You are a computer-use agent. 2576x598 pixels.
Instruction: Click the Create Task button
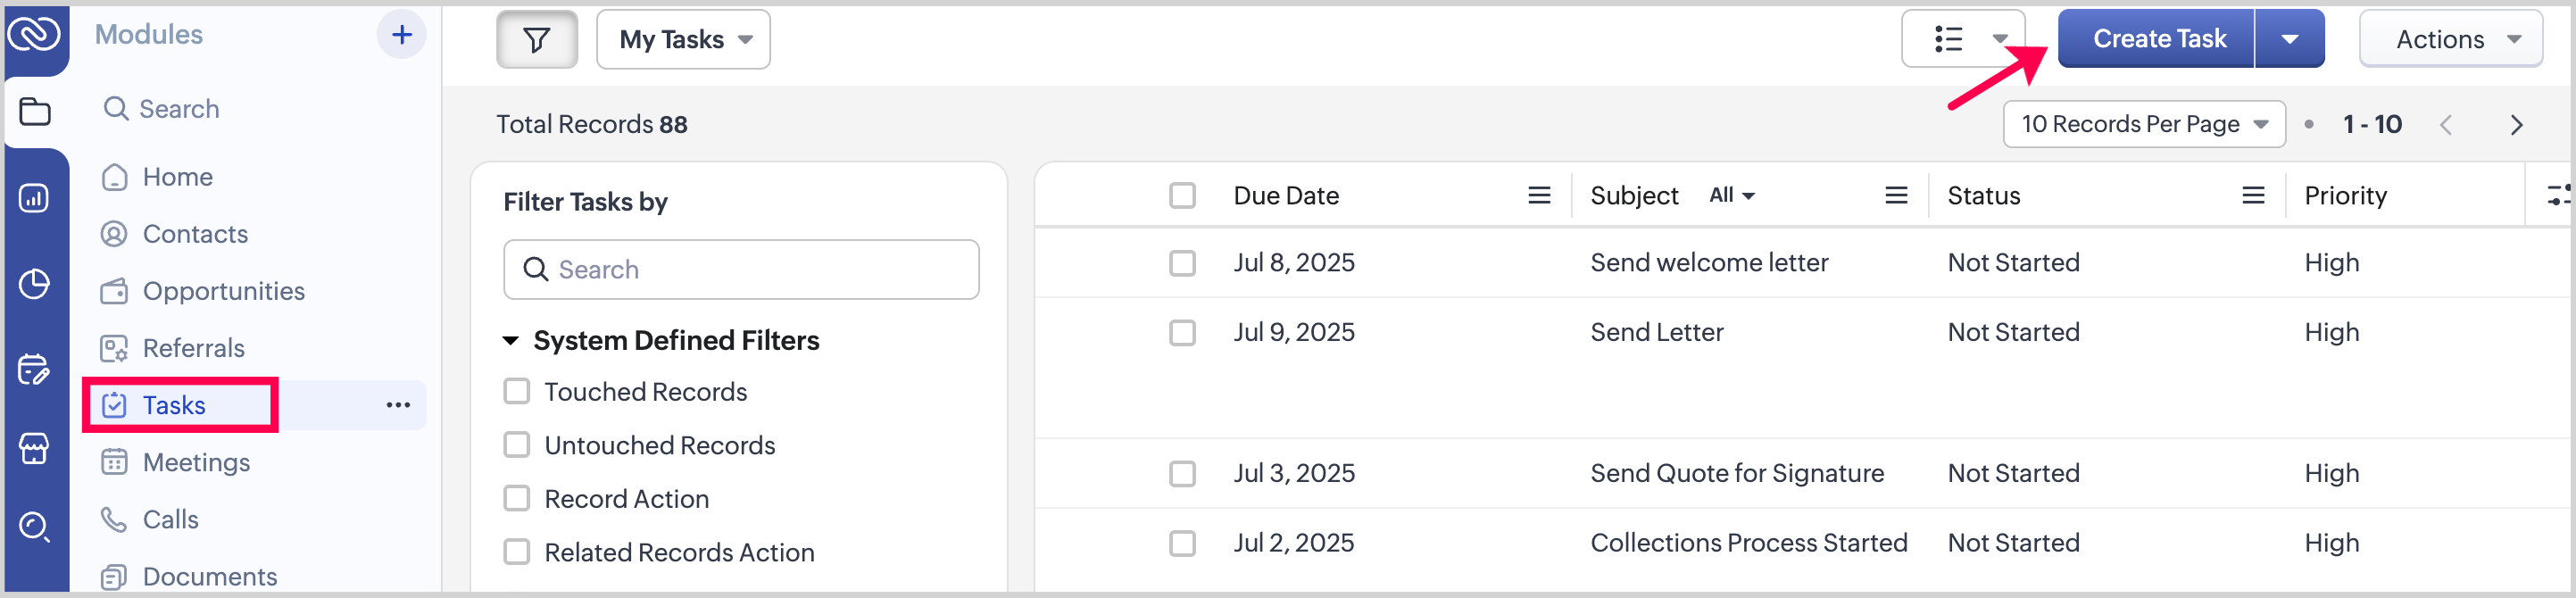2158,39
